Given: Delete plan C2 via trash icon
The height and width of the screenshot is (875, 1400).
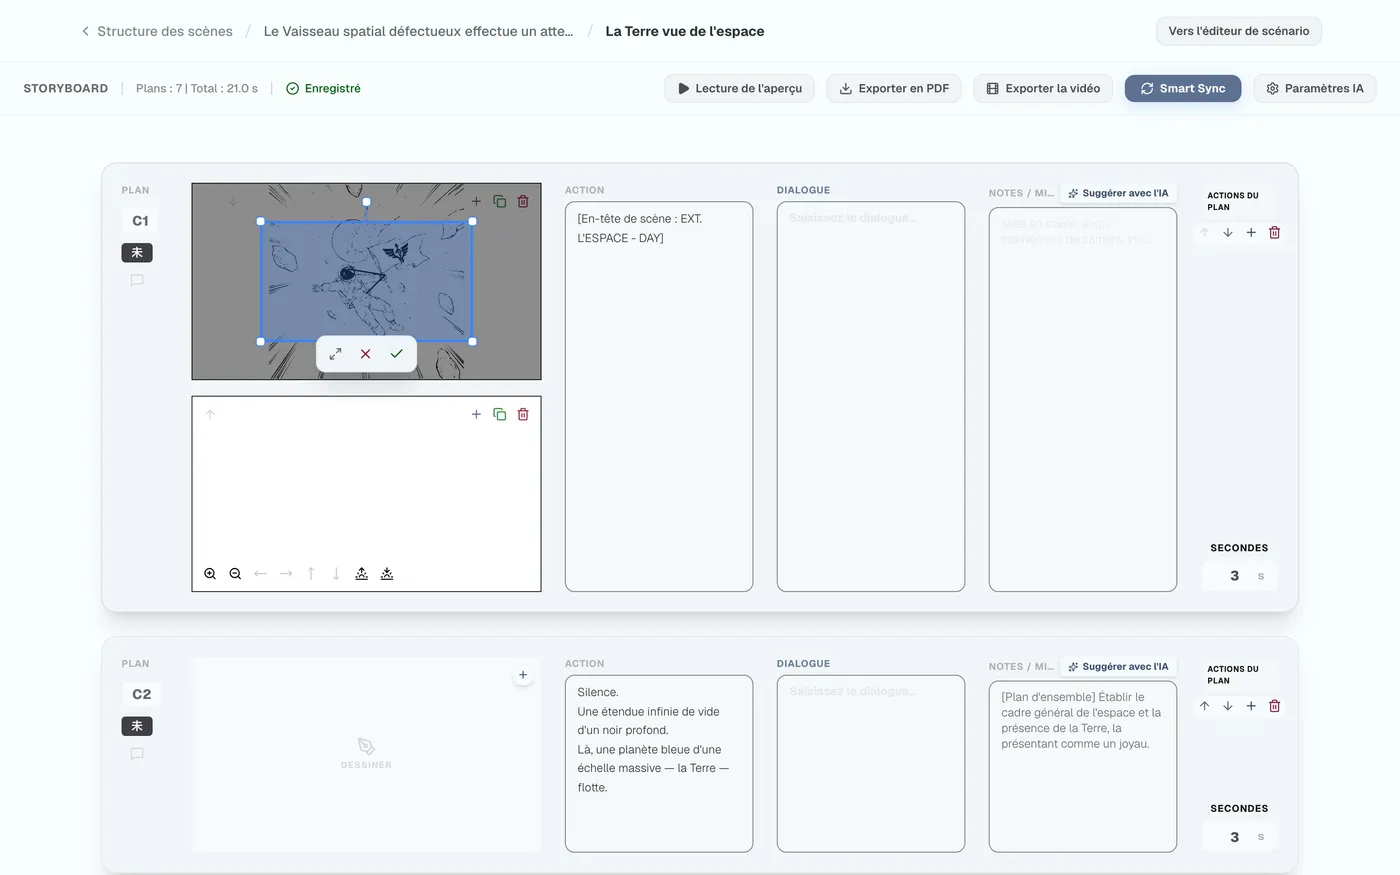Looking at the screenshot, I should click(1274, 706).
